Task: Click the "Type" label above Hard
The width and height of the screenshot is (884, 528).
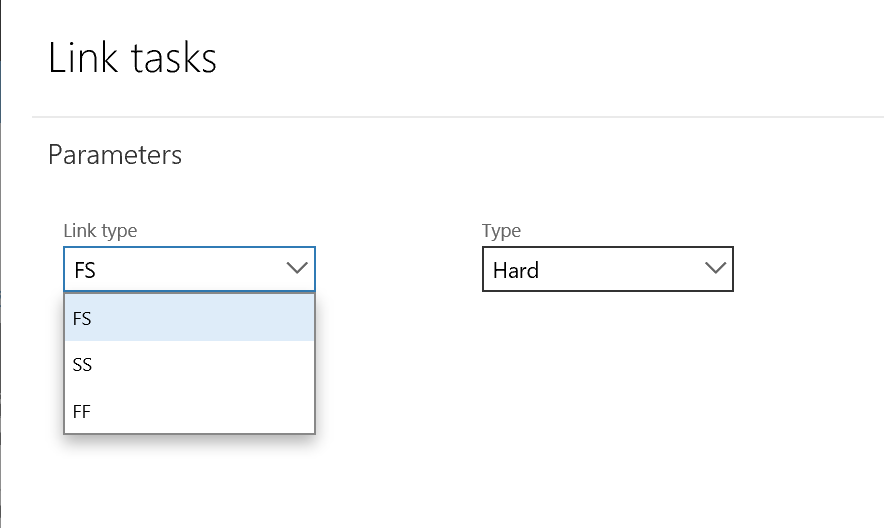Action: pos(501,231)
